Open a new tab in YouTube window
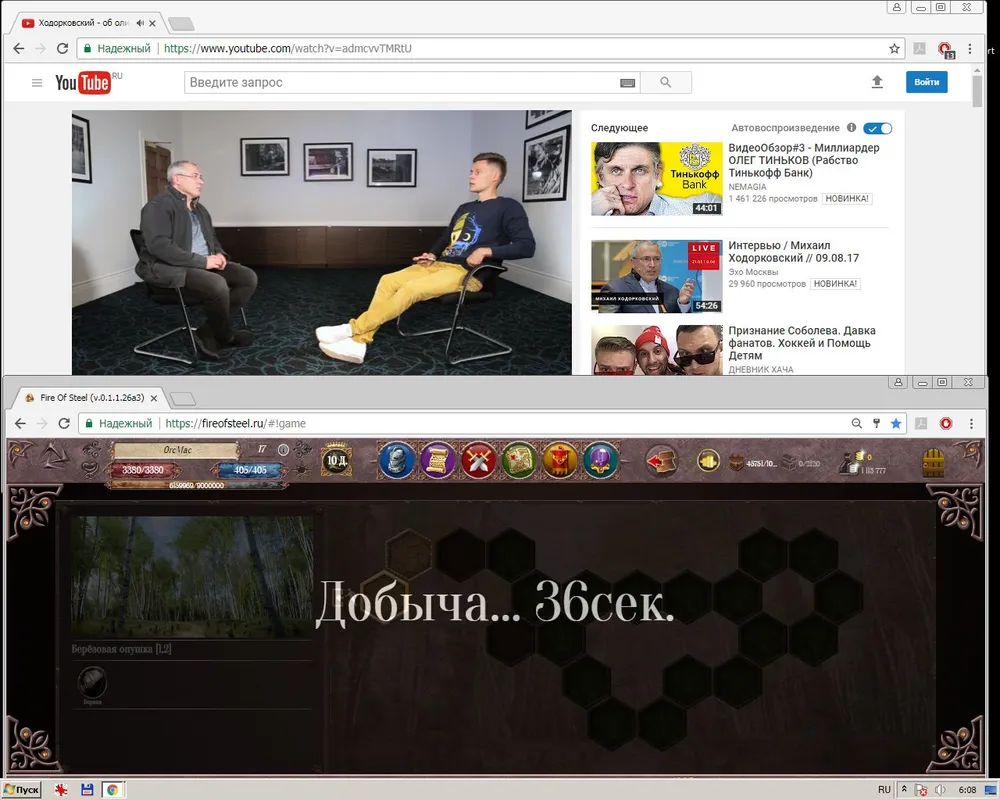This screenshot has height=800, width=1000. click(x=182, y=24)
